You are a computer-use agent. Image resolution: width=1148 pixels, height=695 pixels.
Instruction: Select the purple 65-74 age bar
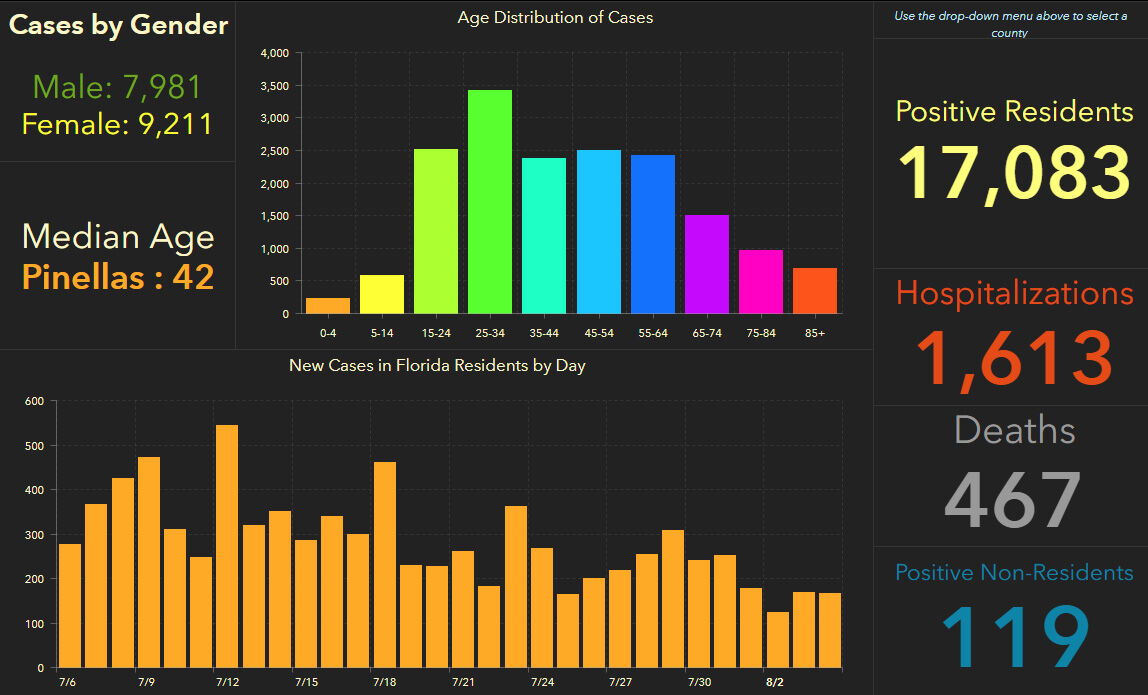[x=707, y=264]
